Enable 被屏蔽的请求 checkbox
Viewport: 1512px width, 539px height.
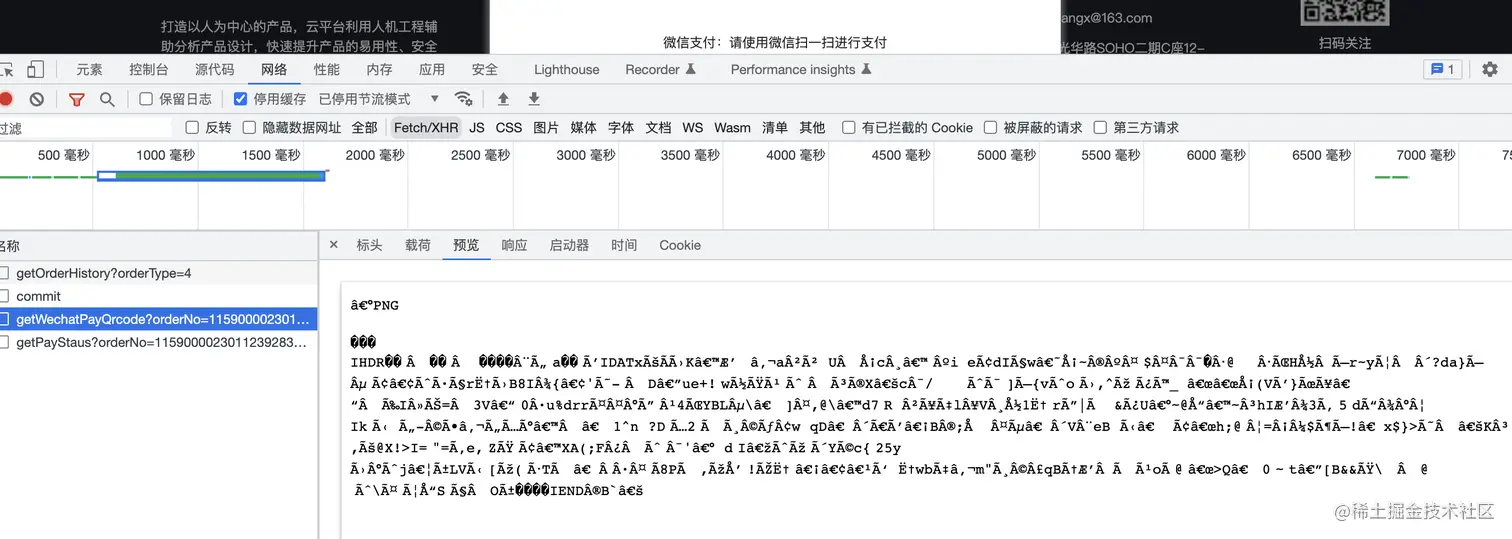click(x=991, y=127)
